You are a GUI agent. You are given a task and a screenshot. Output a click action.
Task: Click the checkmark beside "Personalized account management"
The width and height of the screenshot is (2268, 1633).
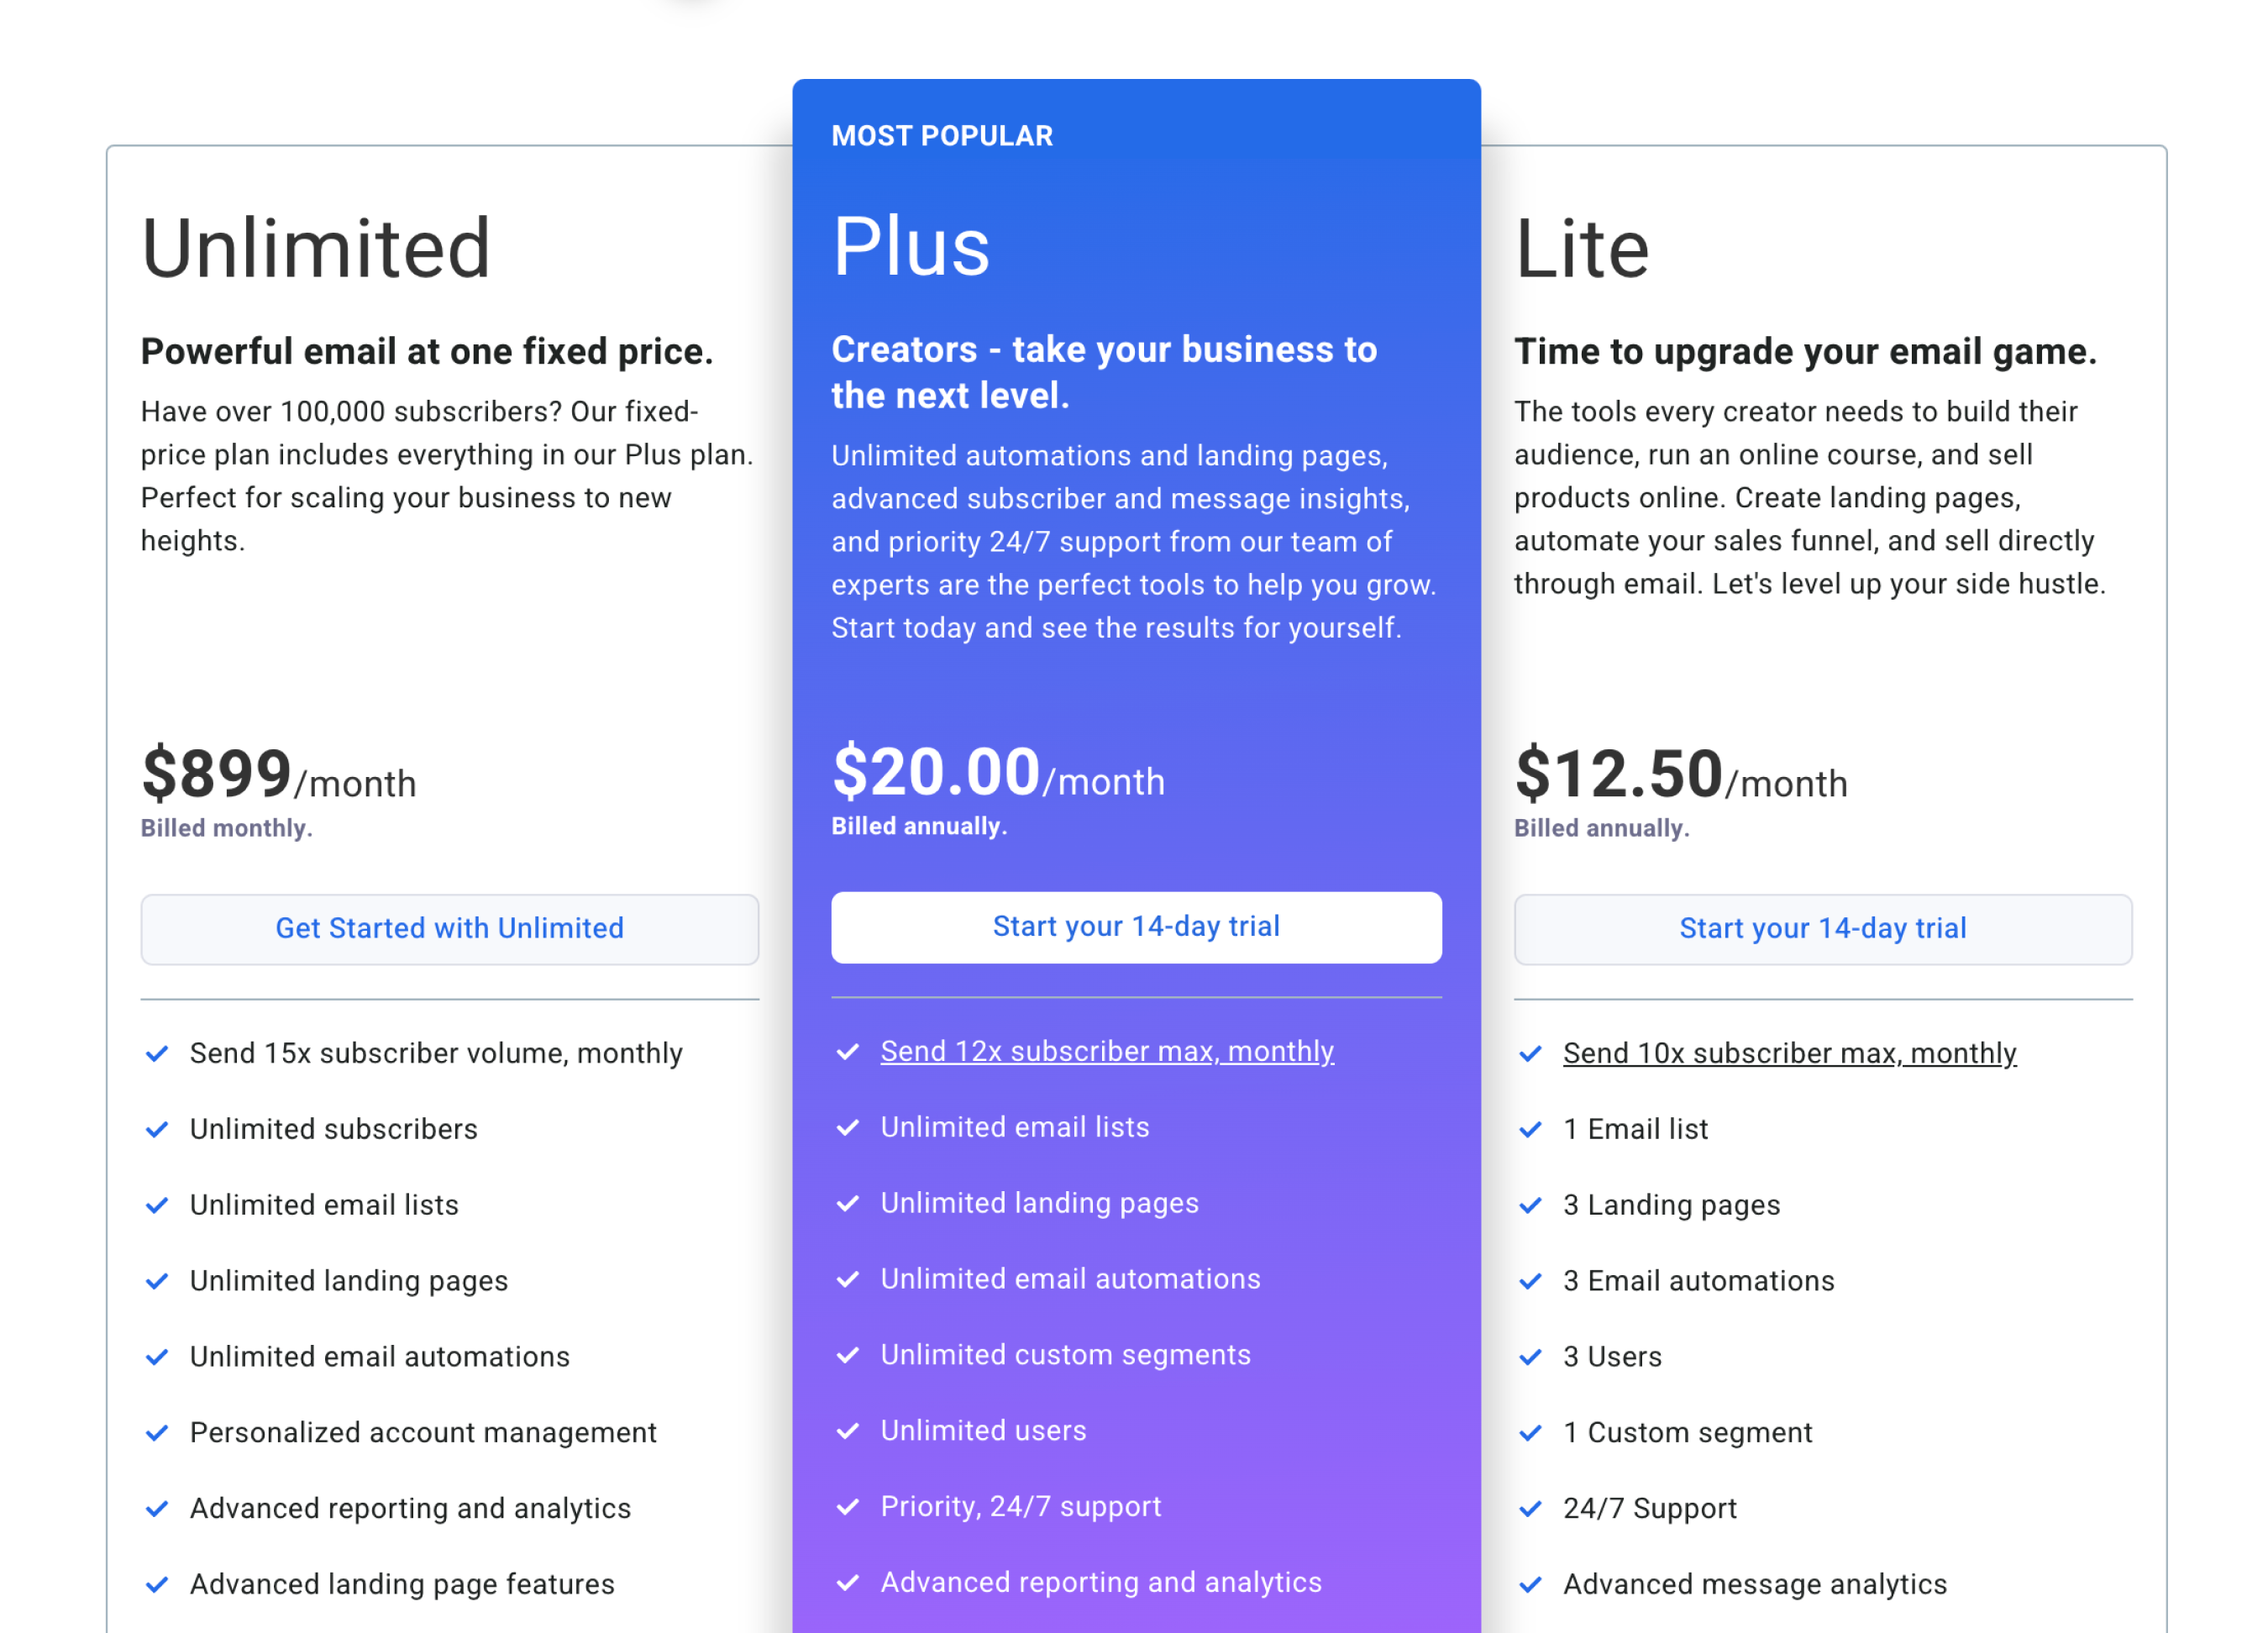[x=156, y=1433]
